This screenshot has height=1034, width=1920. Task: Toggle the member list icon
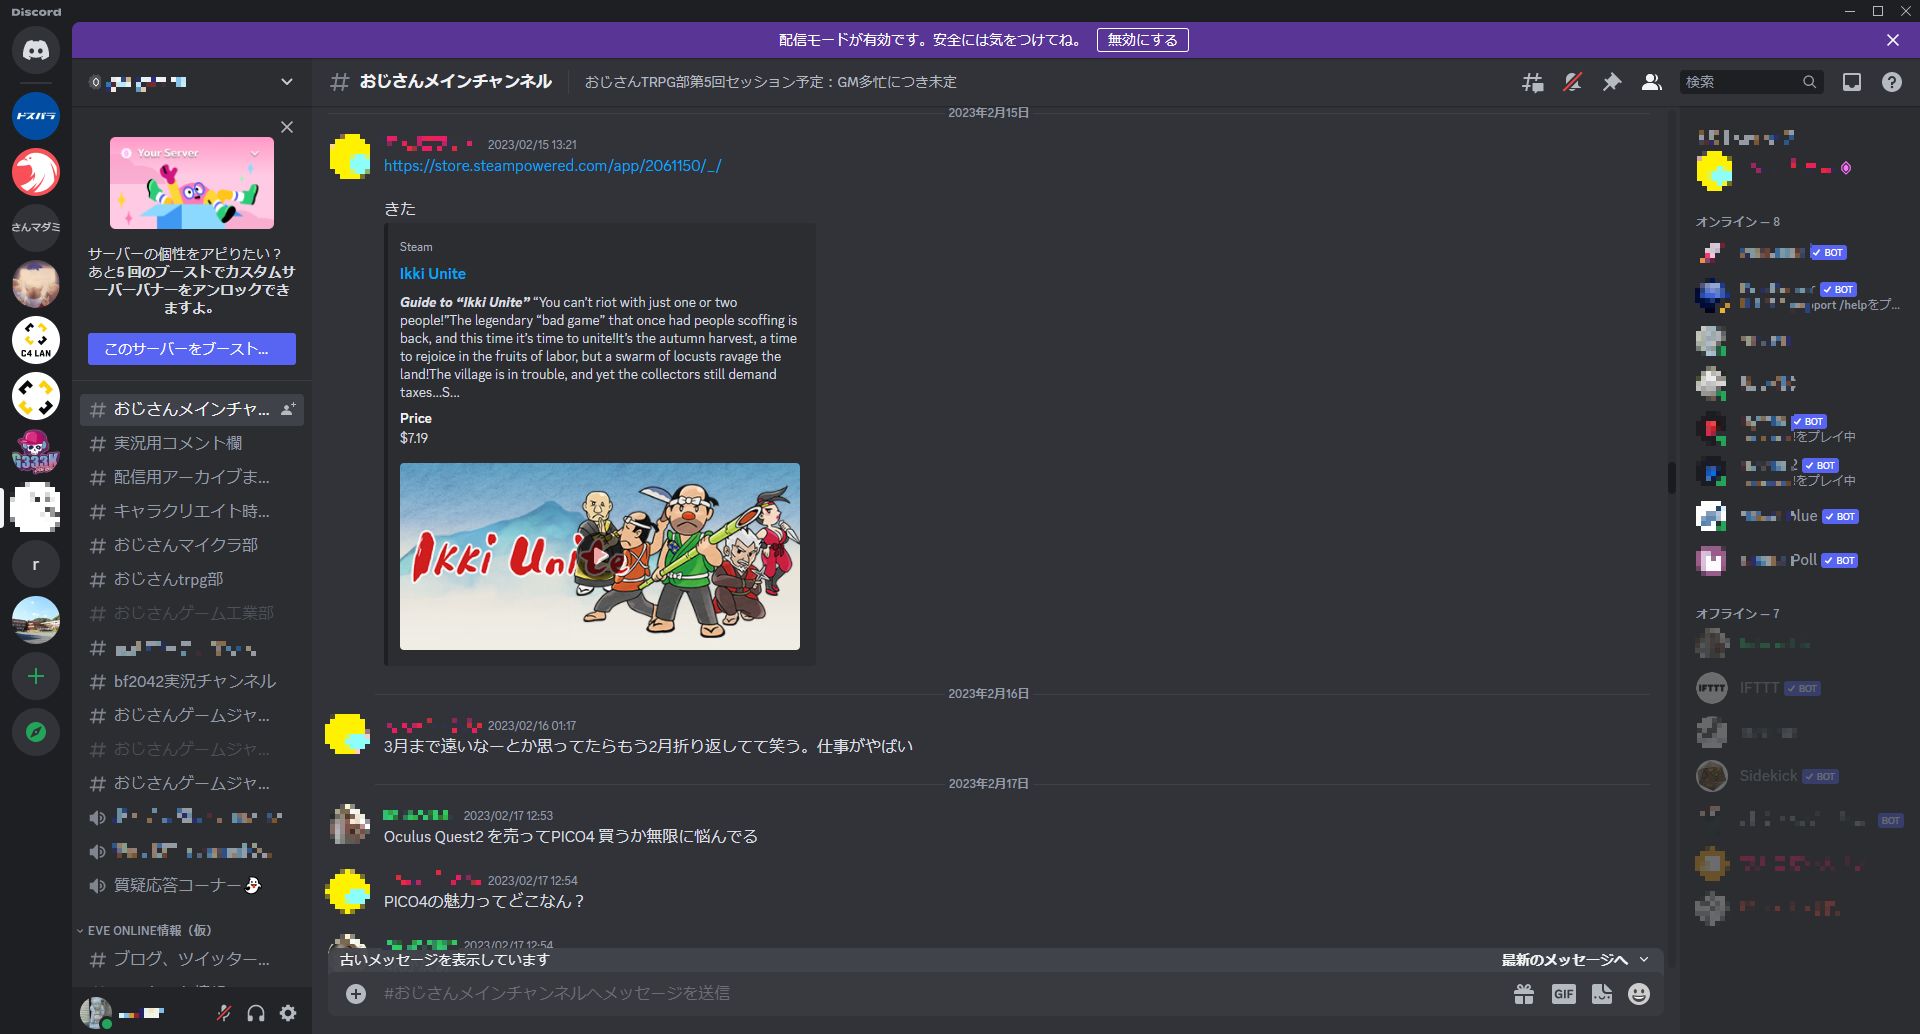point(1651,82)
